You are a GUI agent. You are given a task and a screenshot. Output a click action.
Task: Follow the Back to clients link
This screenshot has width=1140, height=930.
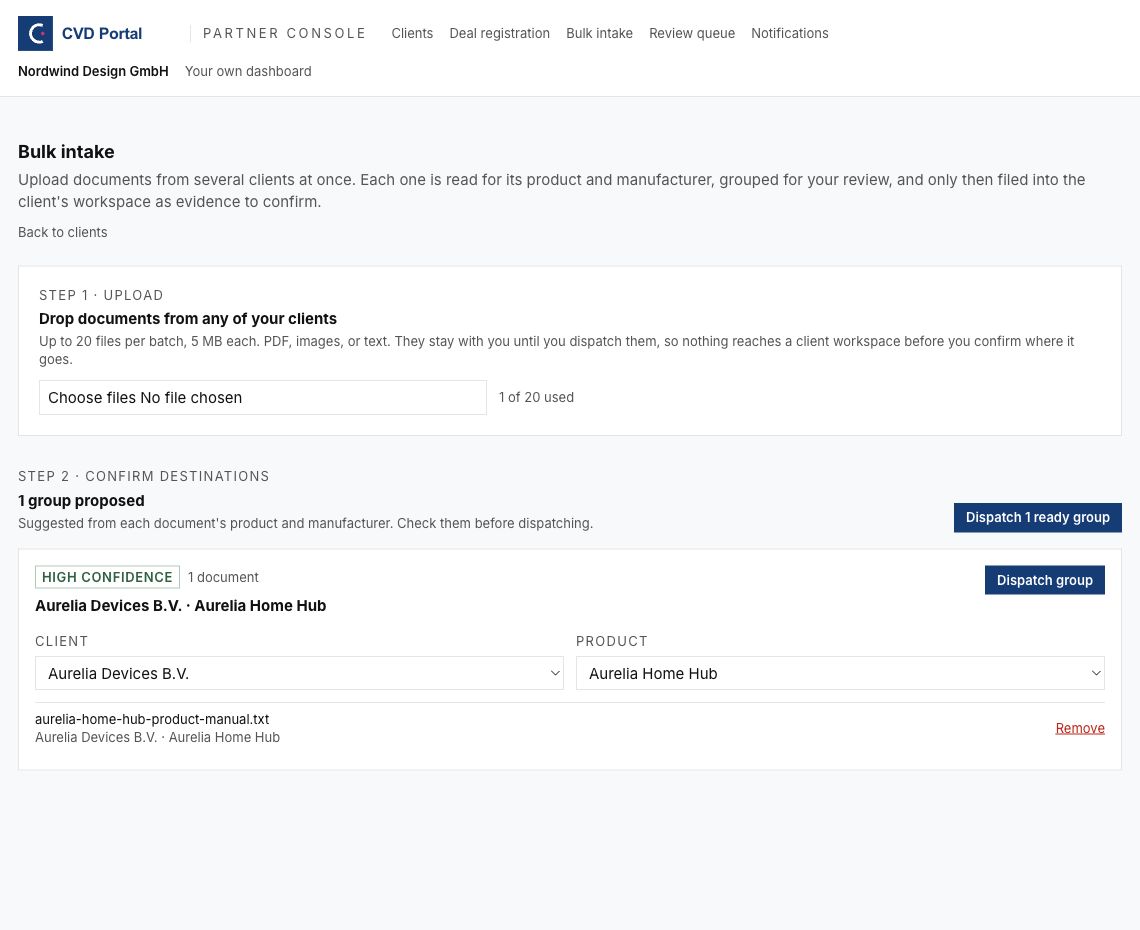coord(63,233)
